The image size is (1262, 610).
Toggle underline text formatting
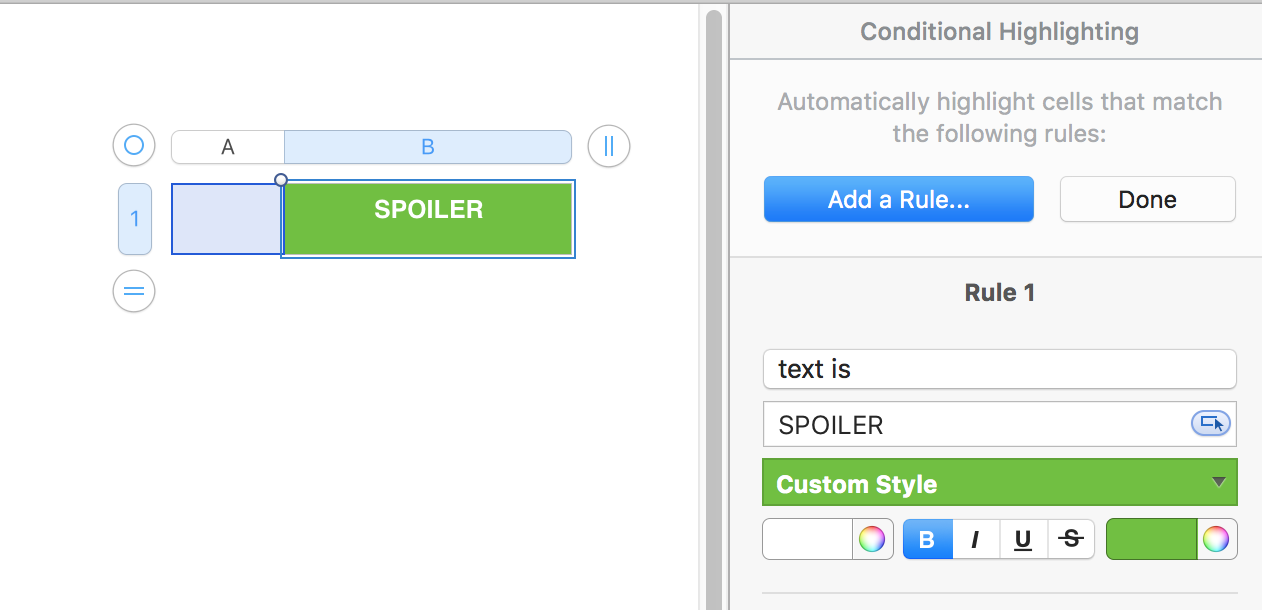1022,540
